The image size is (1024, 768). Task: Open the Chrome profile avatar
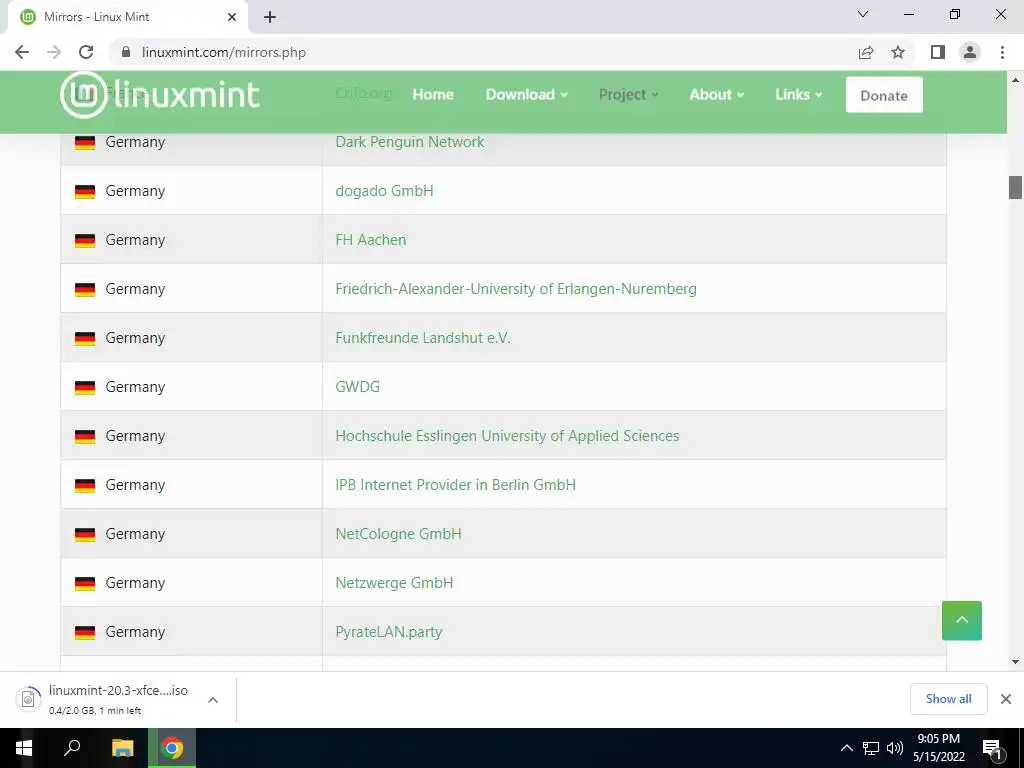970,52
